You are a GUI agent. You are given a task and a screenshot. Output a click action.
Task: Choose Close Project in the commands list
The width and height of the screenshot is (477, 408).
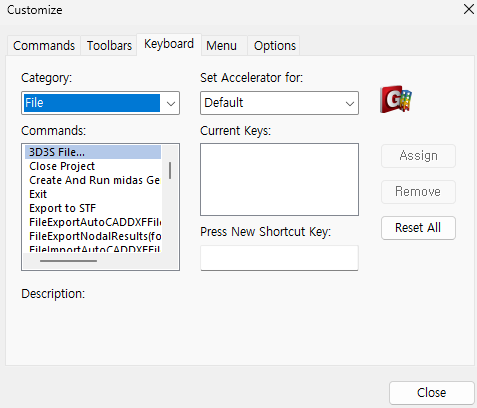[x=93, y=166]
